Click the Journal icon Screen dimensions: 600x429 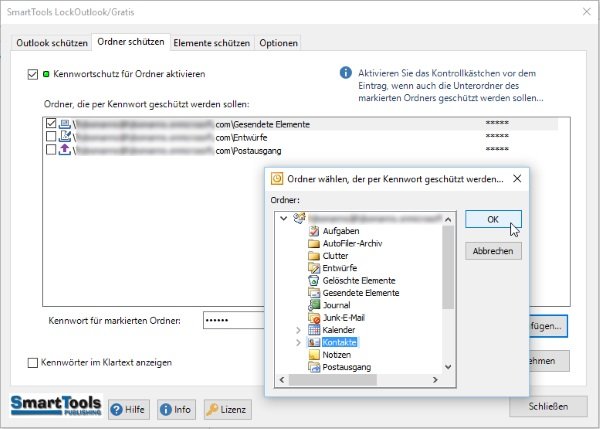[x=314, y=305]
